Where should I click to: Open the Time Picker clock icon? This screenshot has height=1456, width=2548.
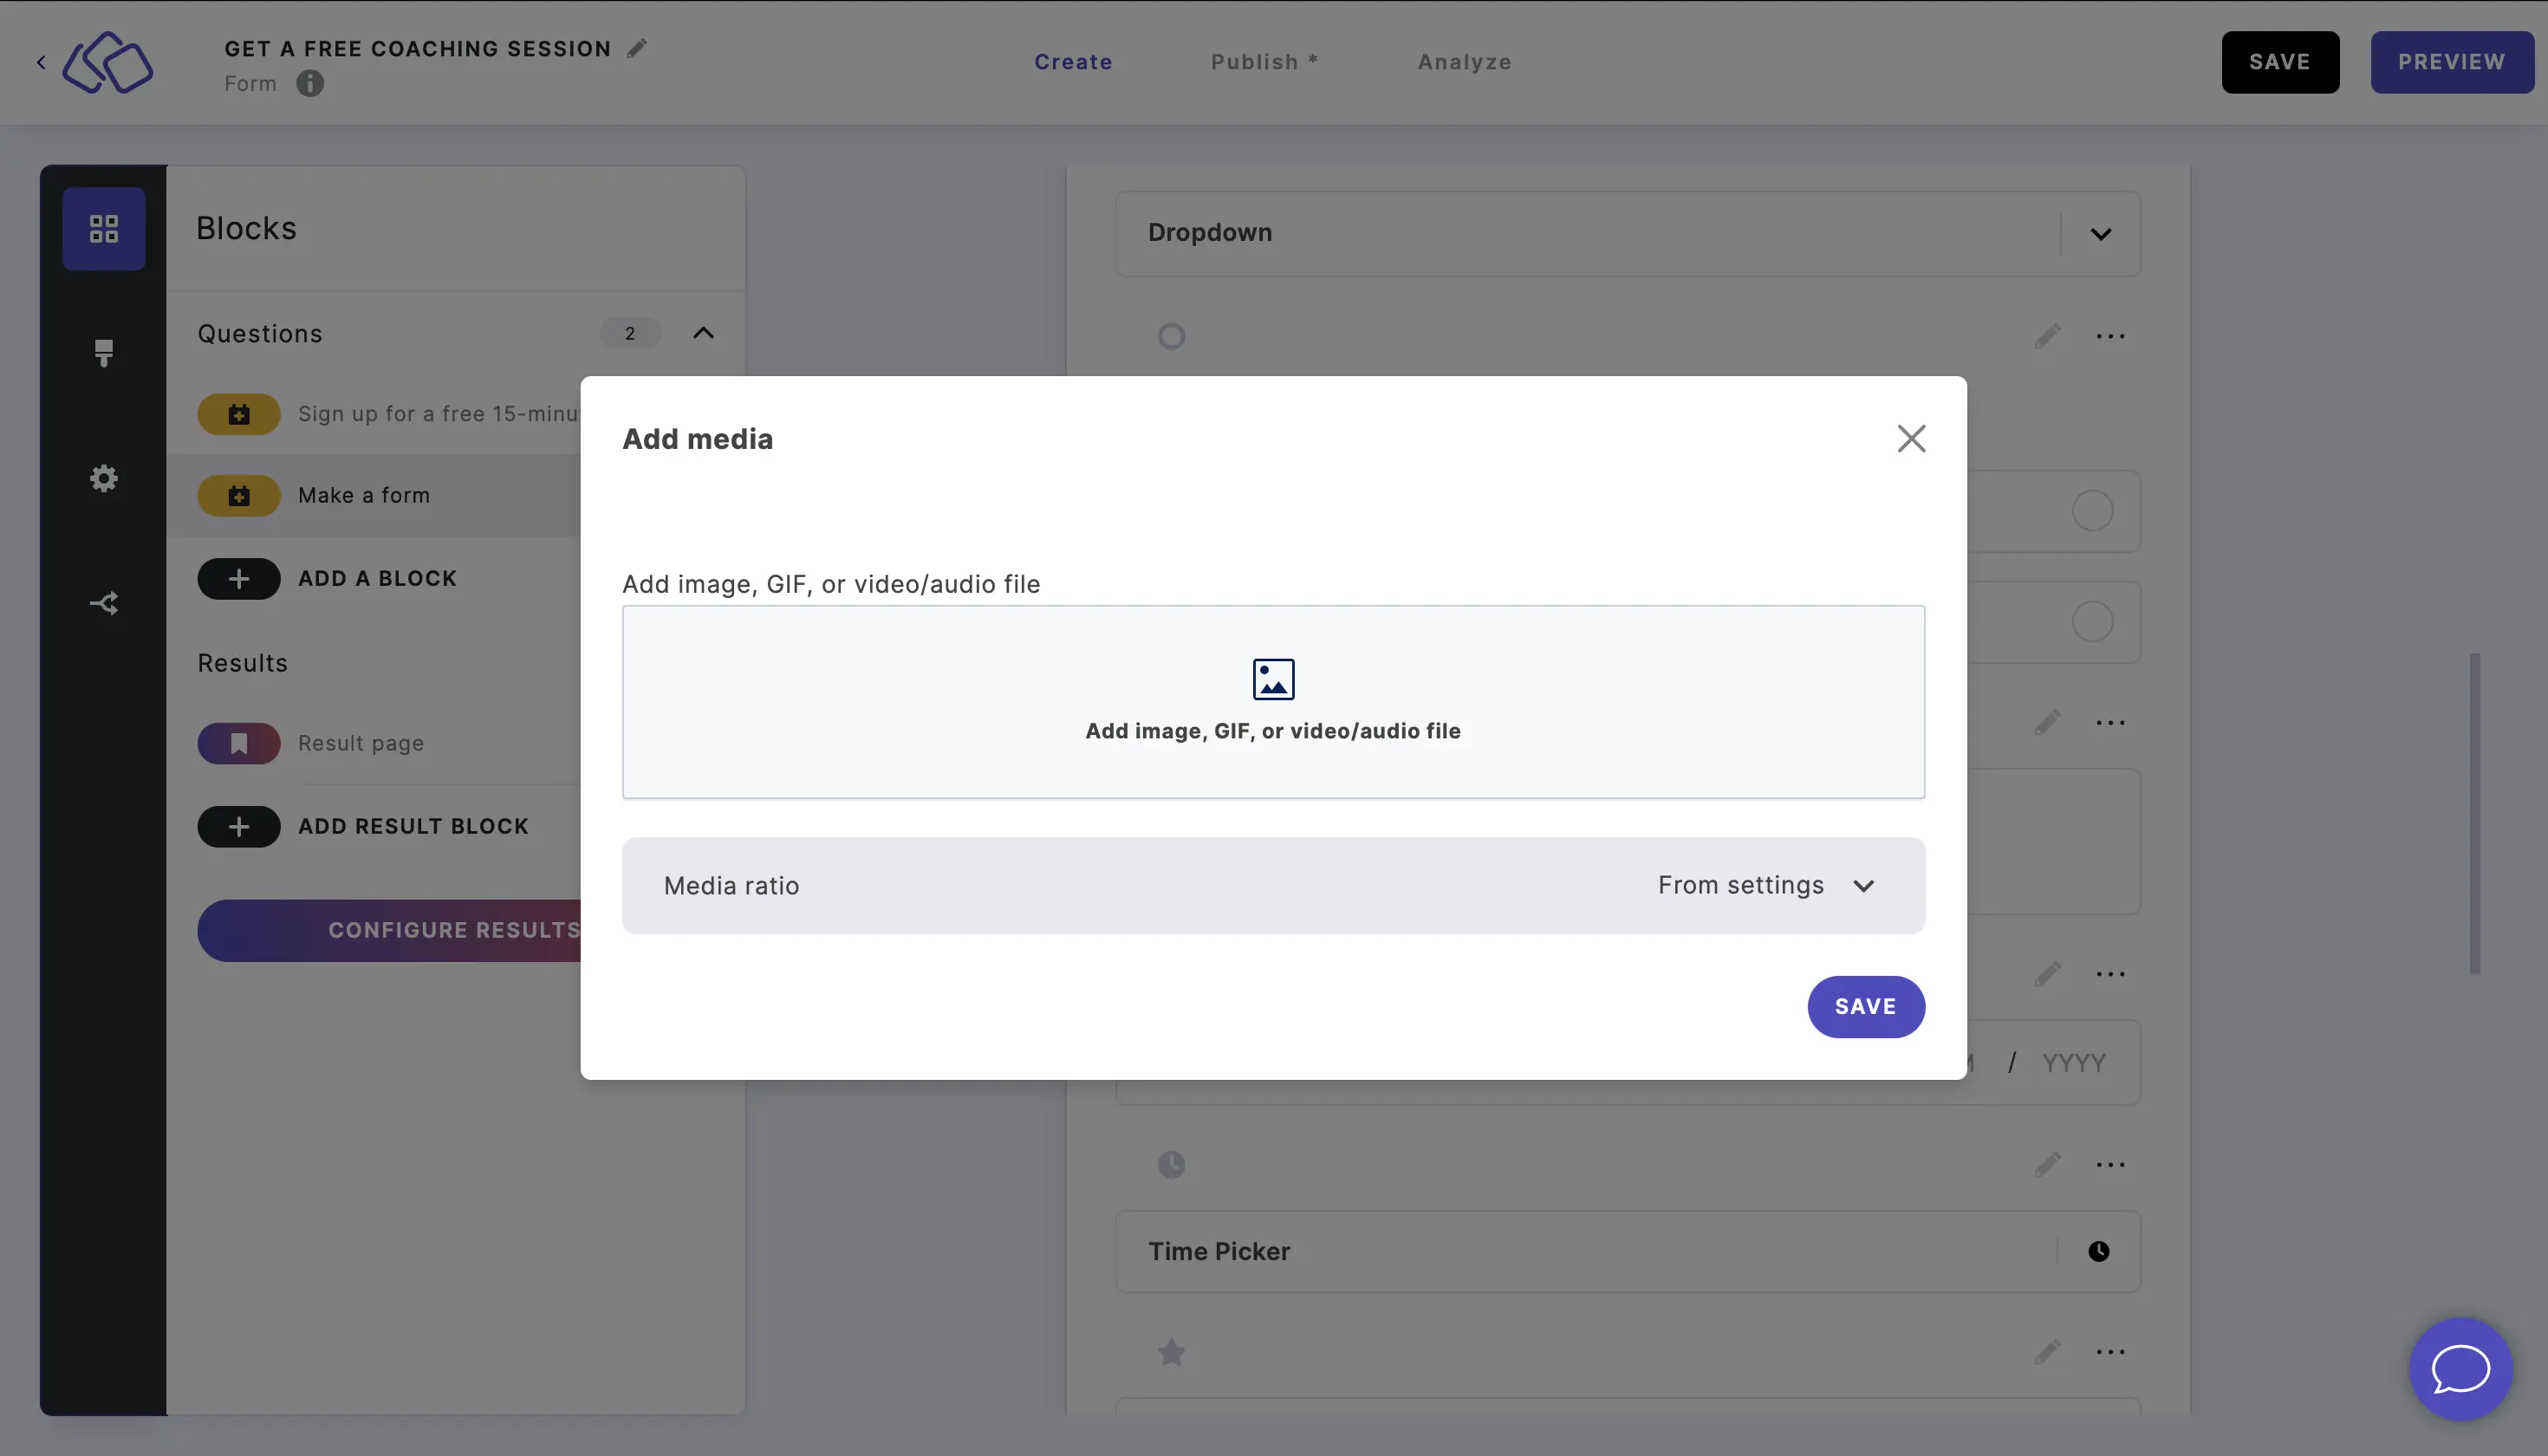[x=2098, y=1251]
